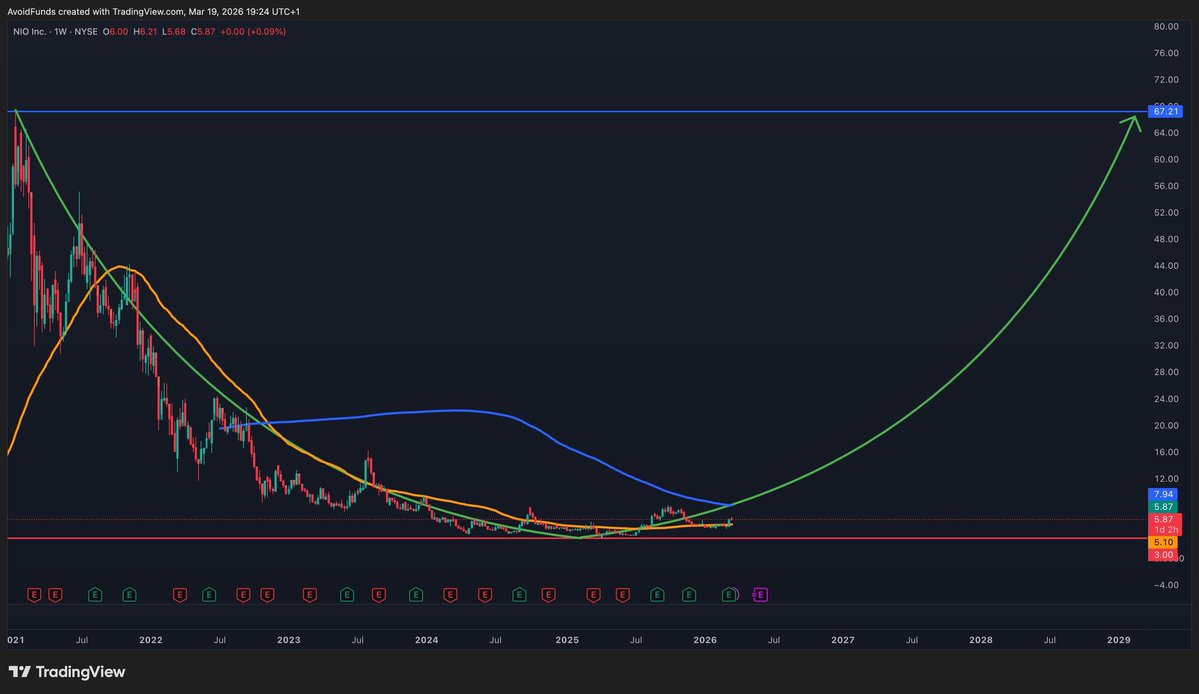Click the leftmost red earnings marker
Screen dimensions: 1199x694
point(34,595)
